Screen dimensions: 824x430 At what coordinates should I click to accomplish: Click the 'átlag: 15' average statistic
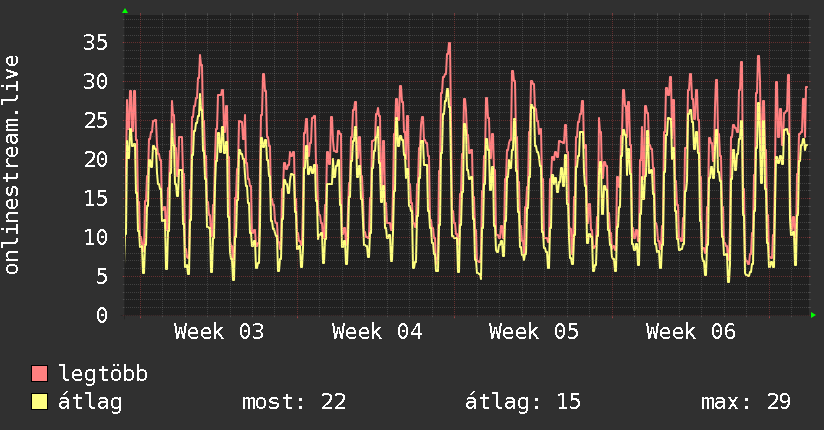pos(523,402)
